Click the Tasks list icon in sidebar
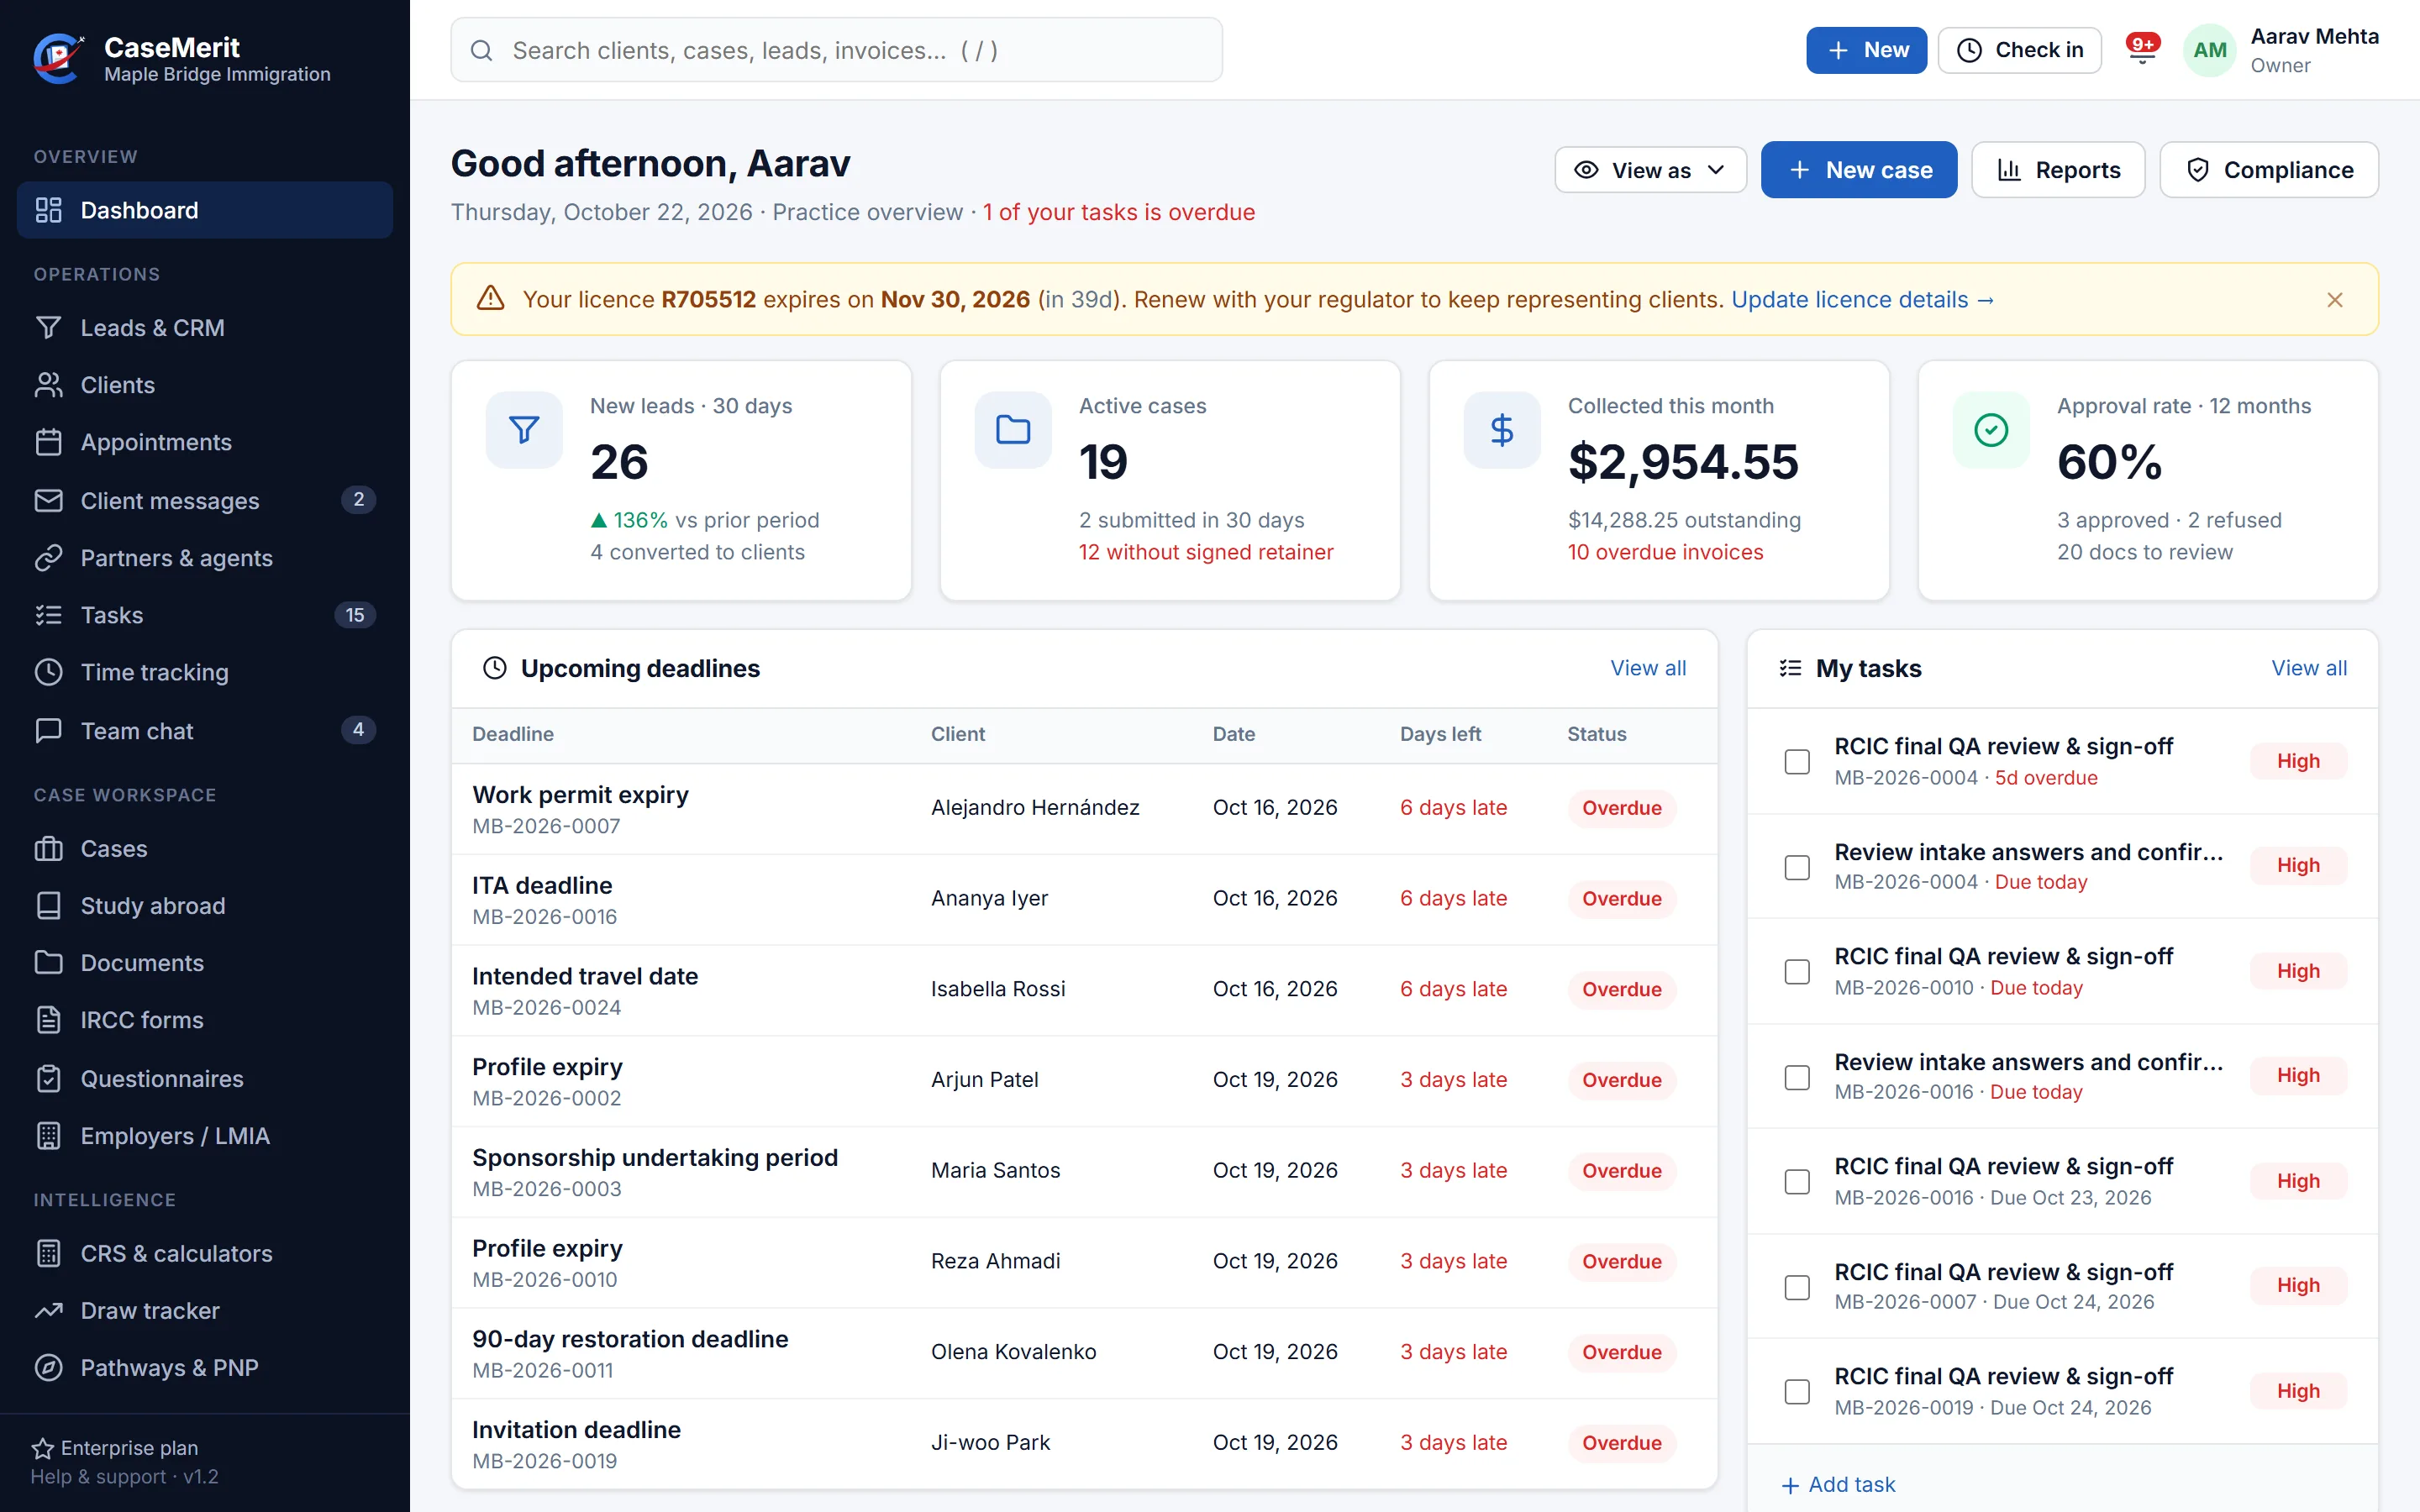 click(x=48, y=615)
